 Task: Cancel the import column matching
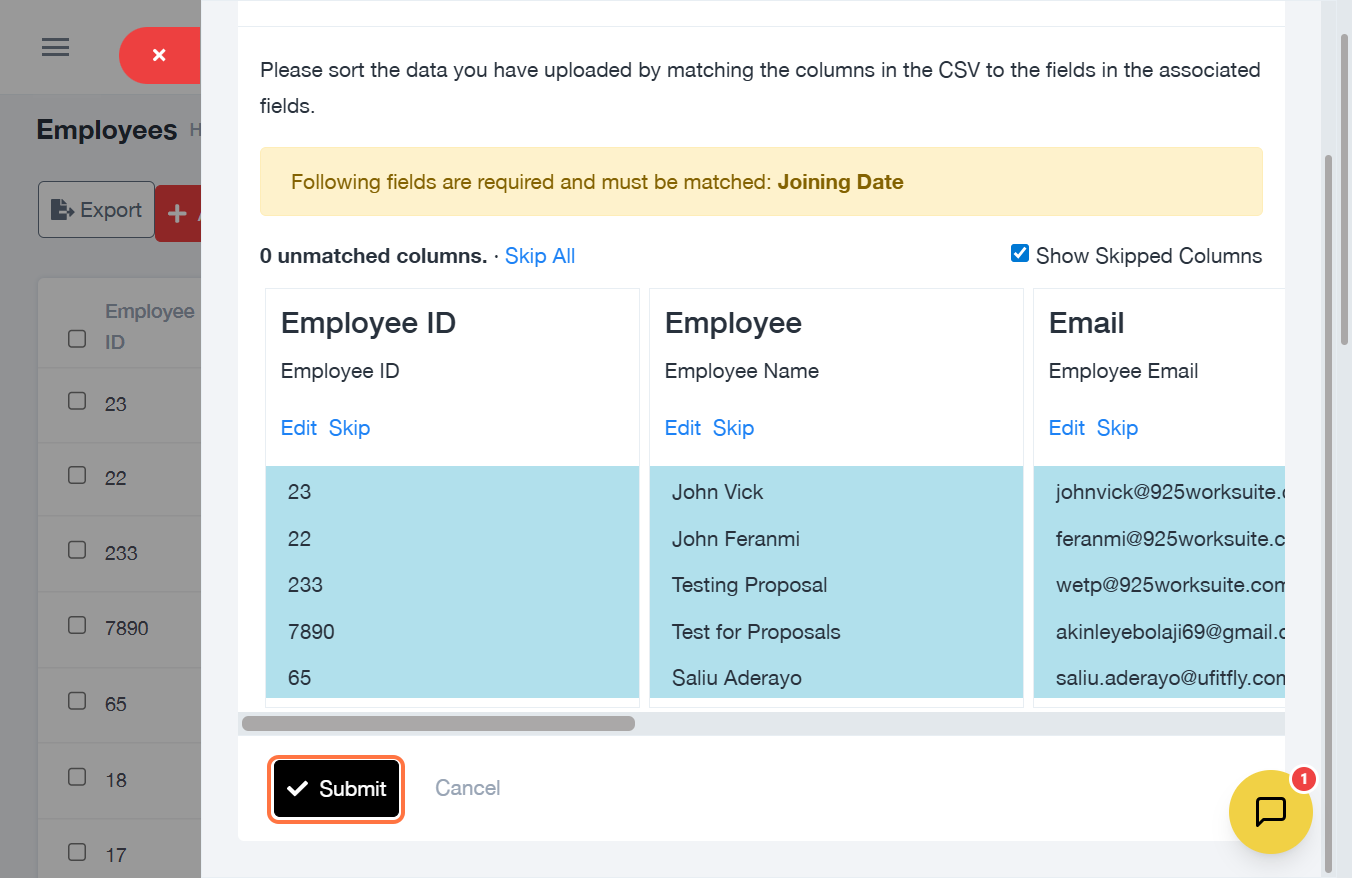tap(467, 789)
